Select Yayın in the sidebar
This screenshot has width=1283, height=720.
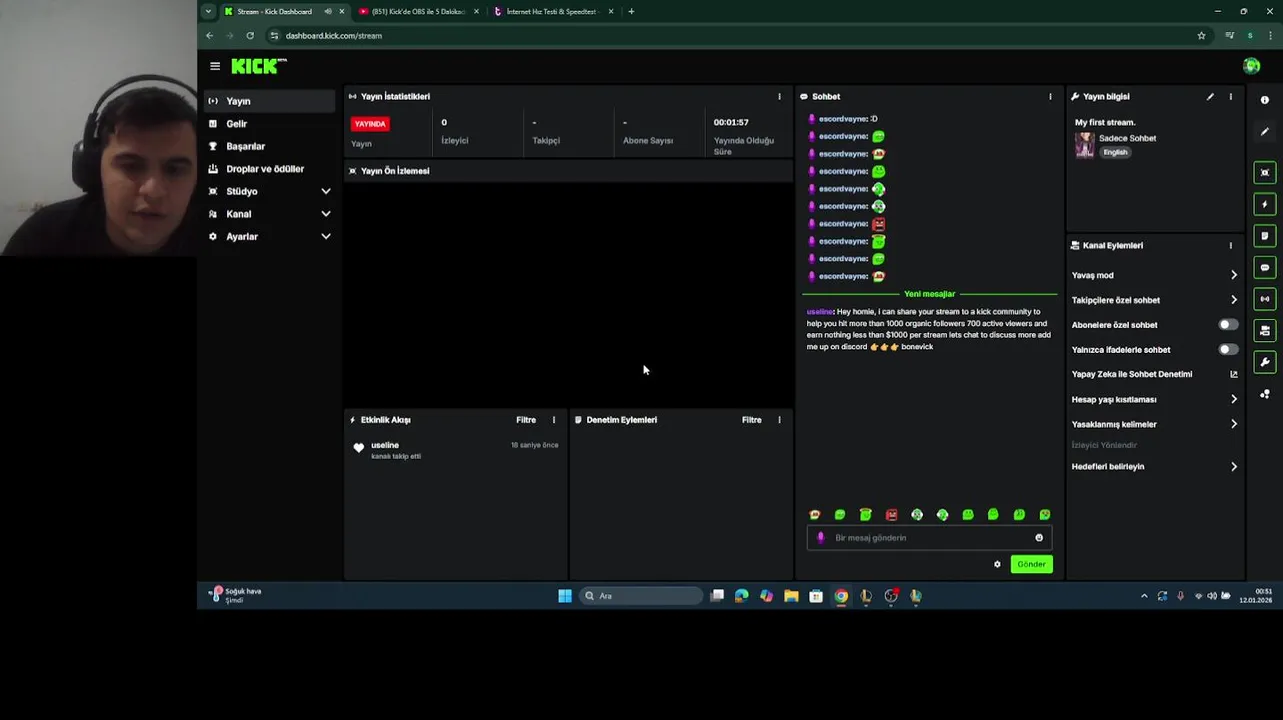pos(269,101)
